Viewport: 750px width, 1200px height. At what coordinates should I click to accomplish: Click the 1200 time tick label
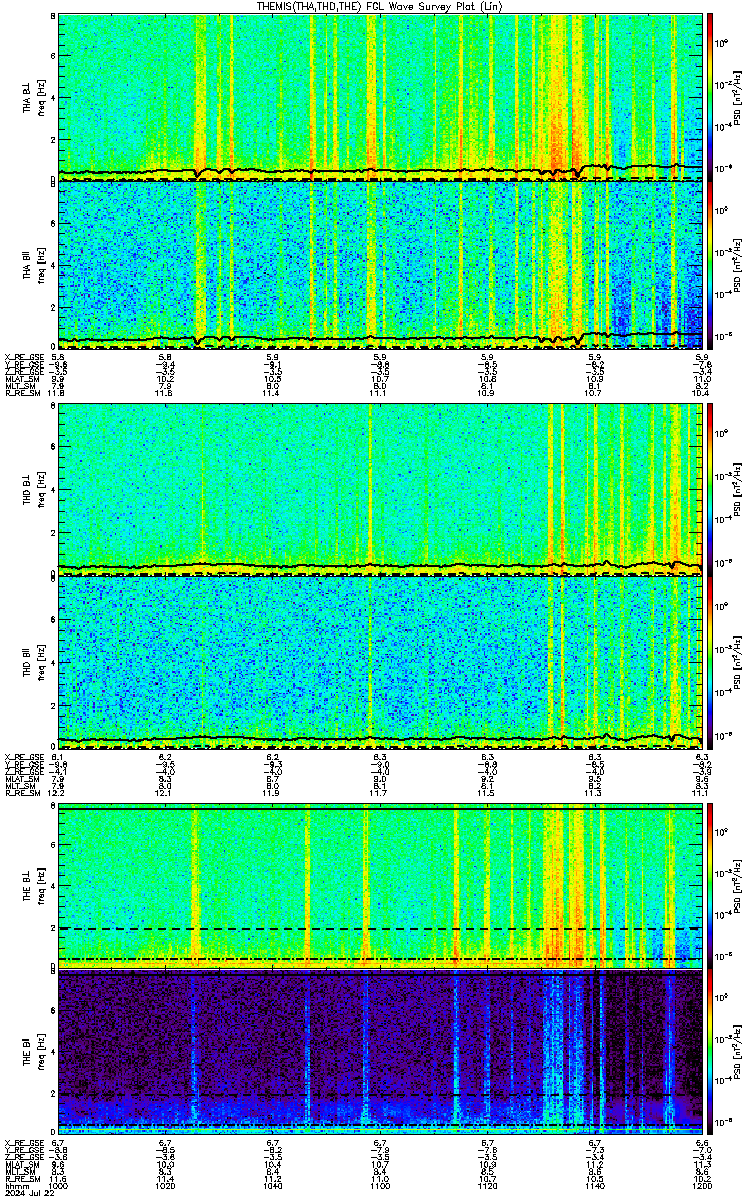702,1187
